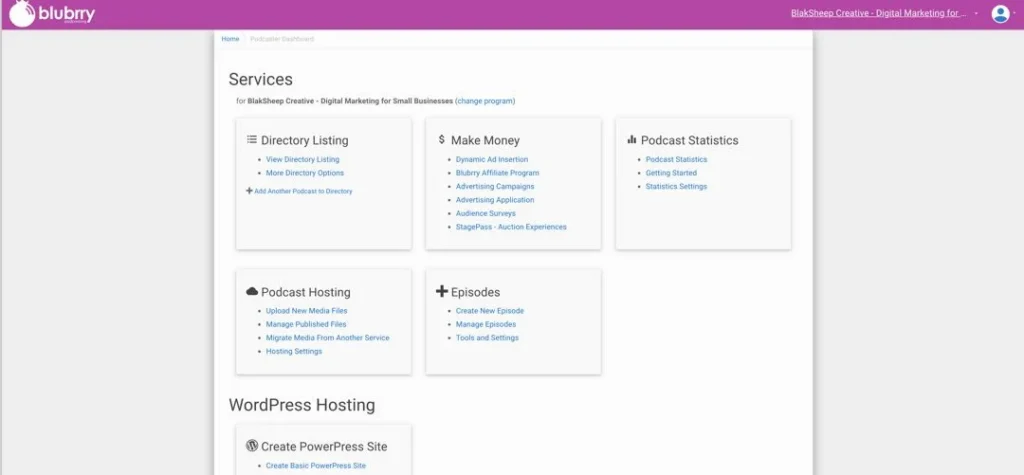Click Upload New Media Files
Image resolution: width=1024 pixels, height=475 pixels.
306,311
